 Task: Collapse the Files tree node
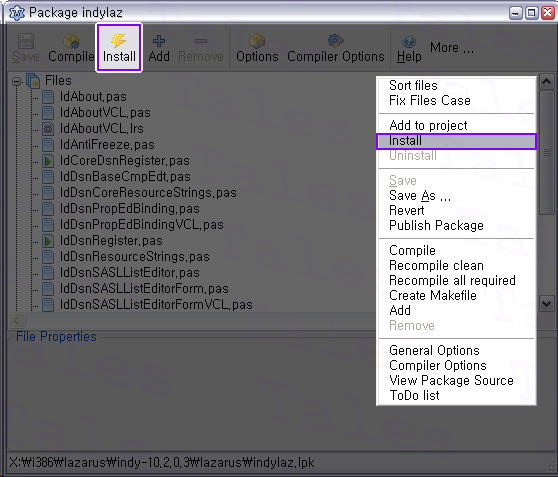click(16, 82)
